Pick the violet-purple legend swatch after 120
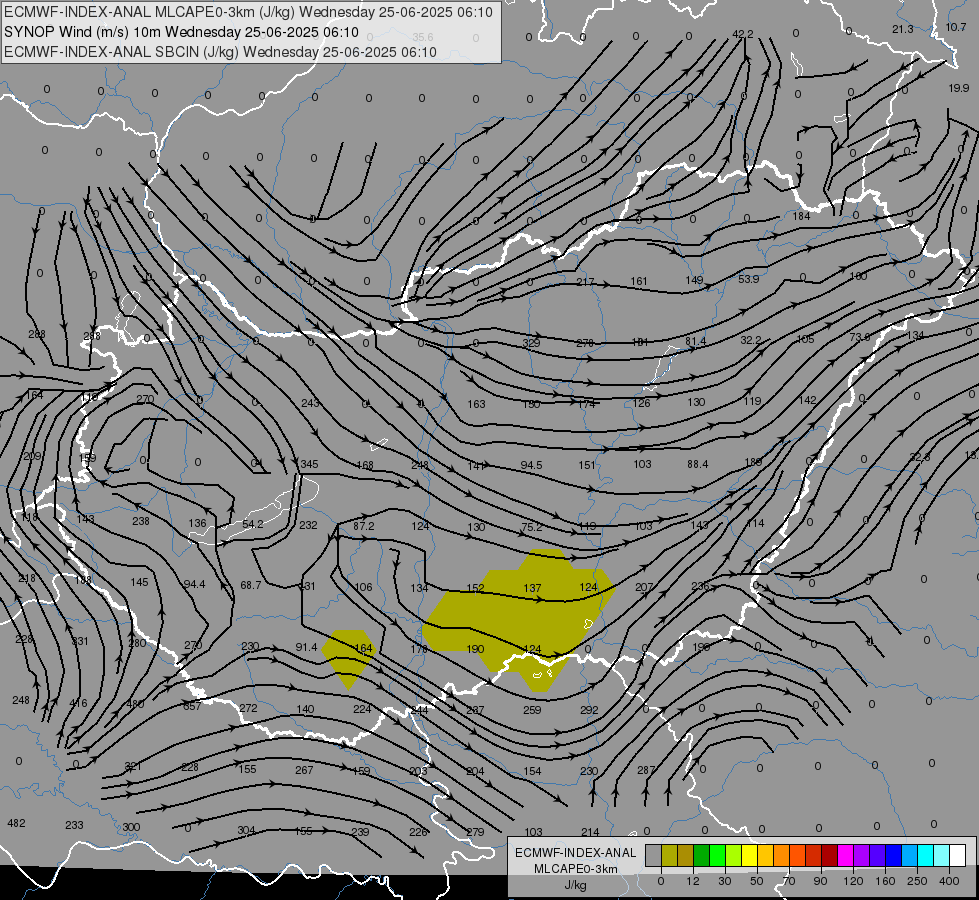The height and width of the screenshot is (900, 979). pos(862,856)
